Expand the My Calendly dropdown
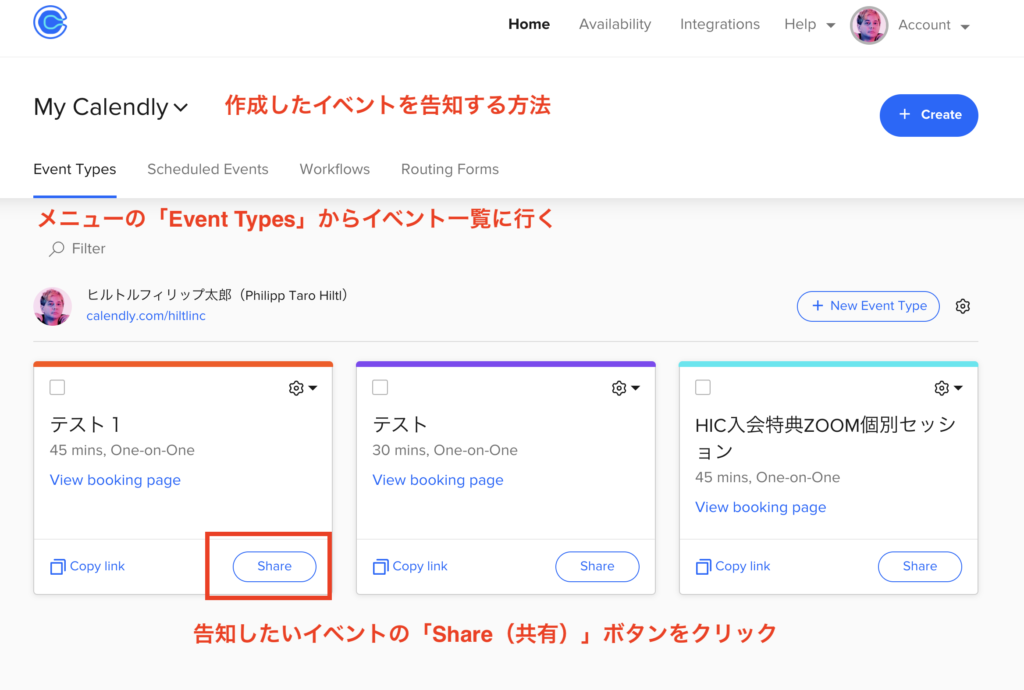 point(111,107)
